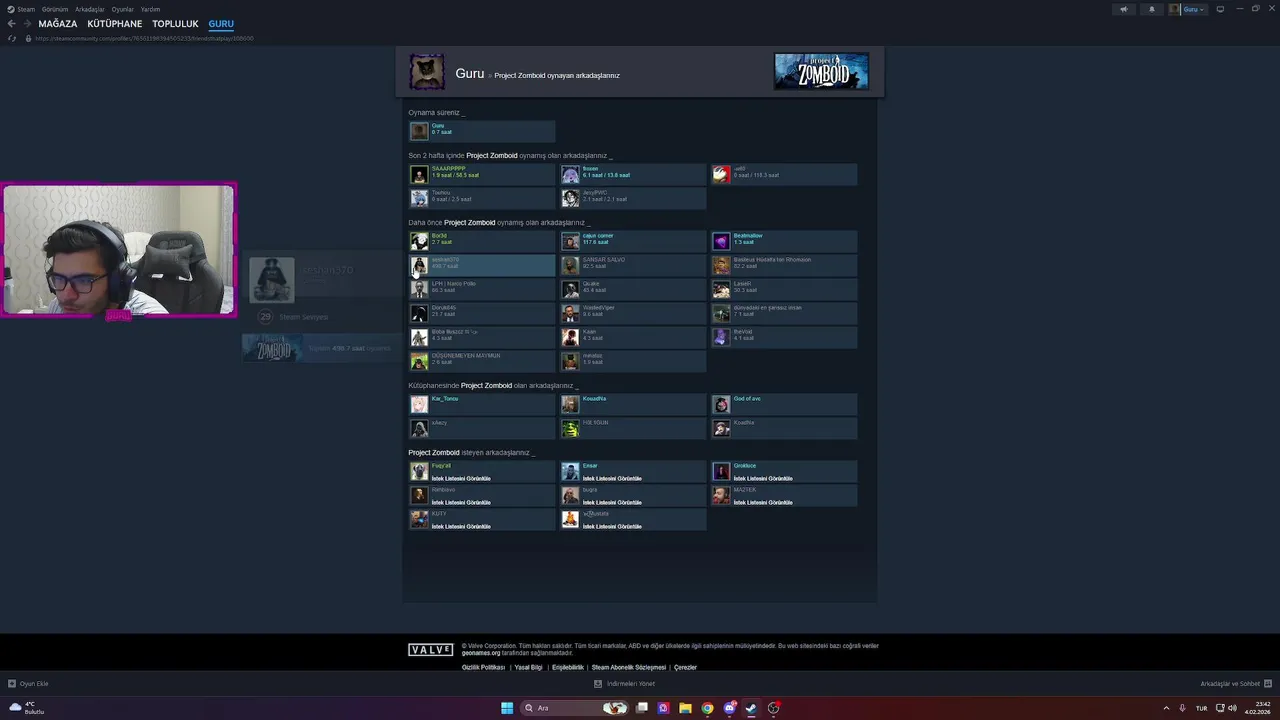Open Guru profile avatar in page header
1280x720 pixels.
pyautogui.click(x=427, y=72)
